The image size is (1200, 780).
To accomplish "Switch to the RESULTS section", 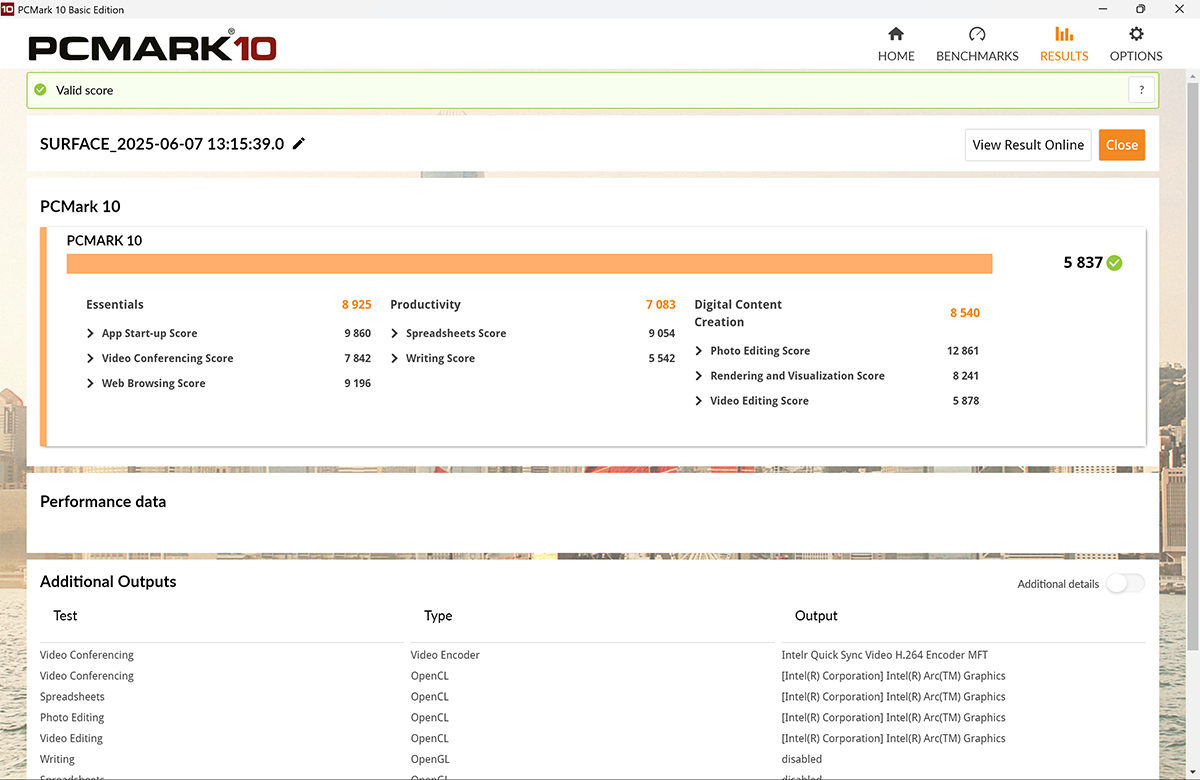I will [1064, 45].
